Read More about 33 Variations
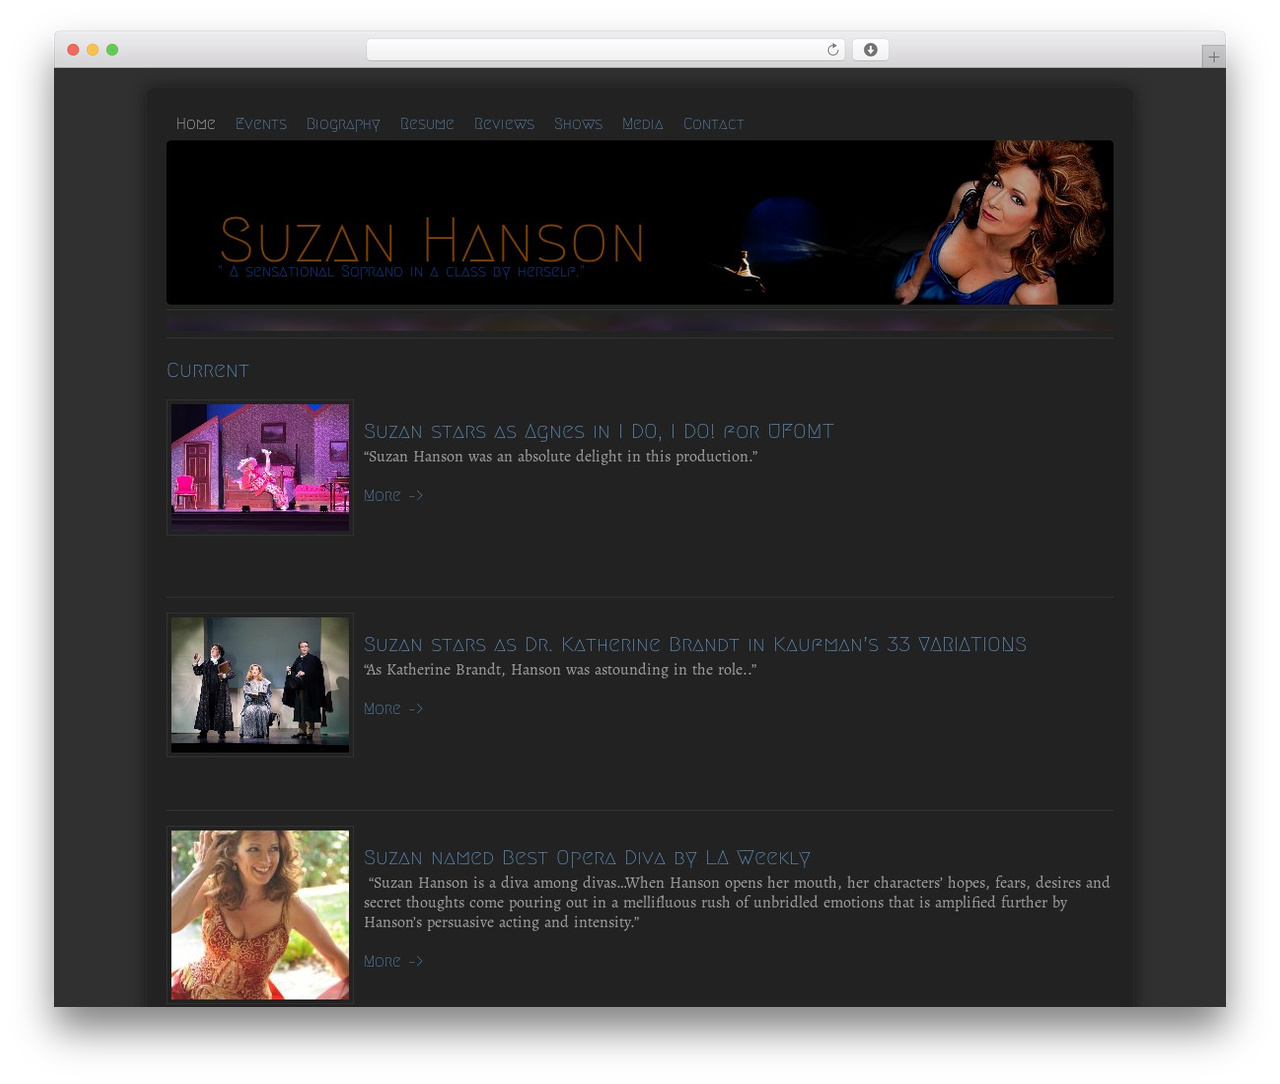 [393, 708]
